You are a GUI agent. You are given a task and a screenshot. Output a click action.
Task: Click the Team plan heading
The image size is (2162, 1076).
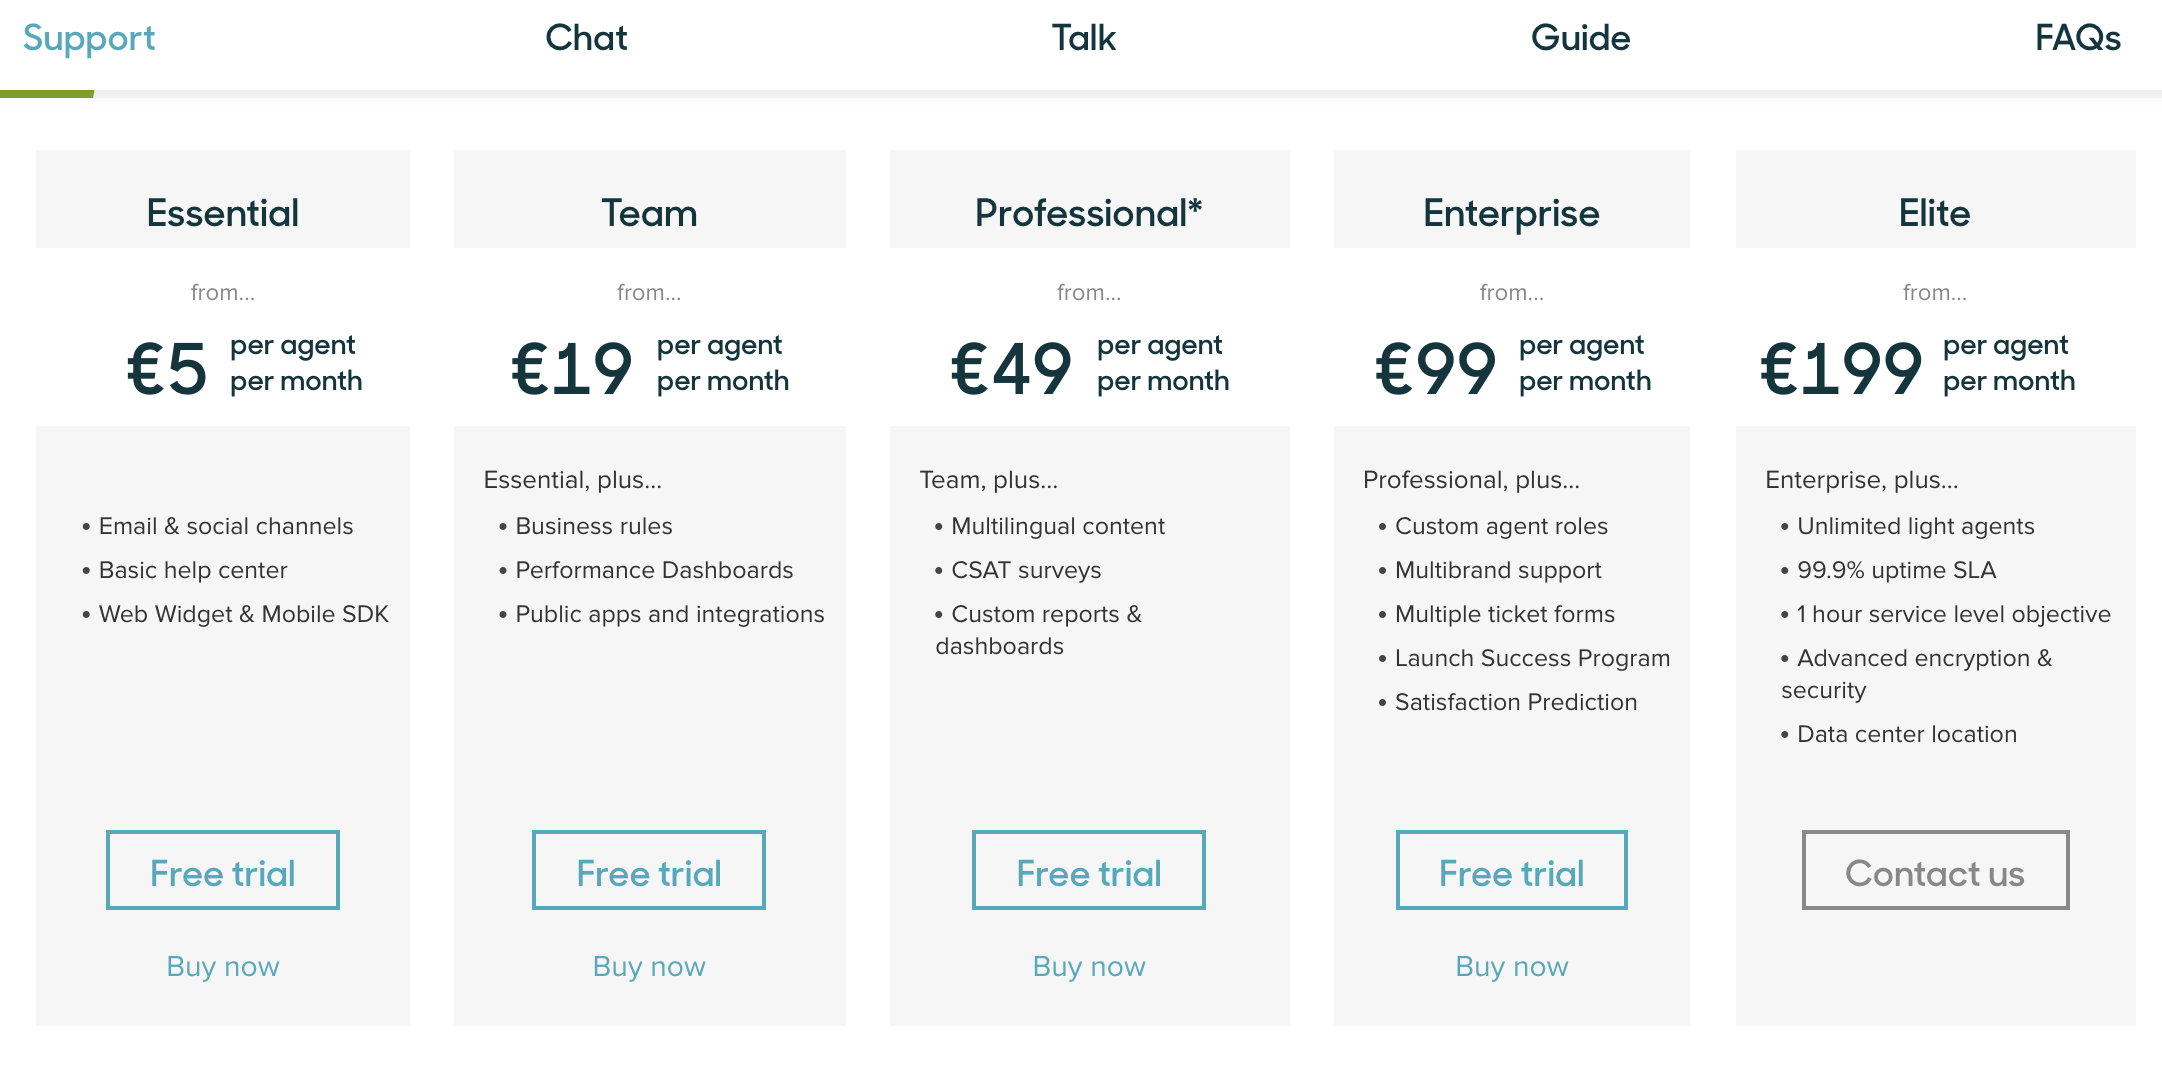point(649,213)
